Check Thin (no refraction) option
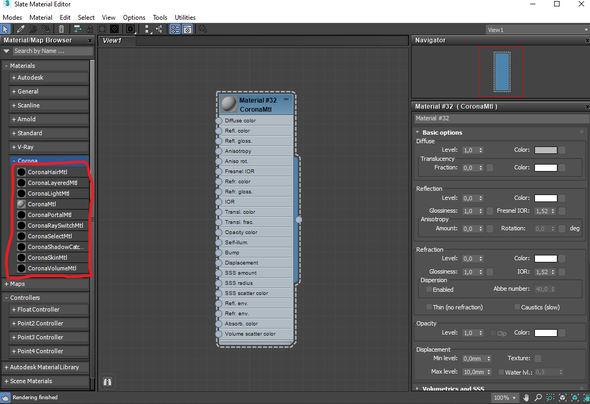This screenshot has width=590, height=404. [x=429, y=307]
